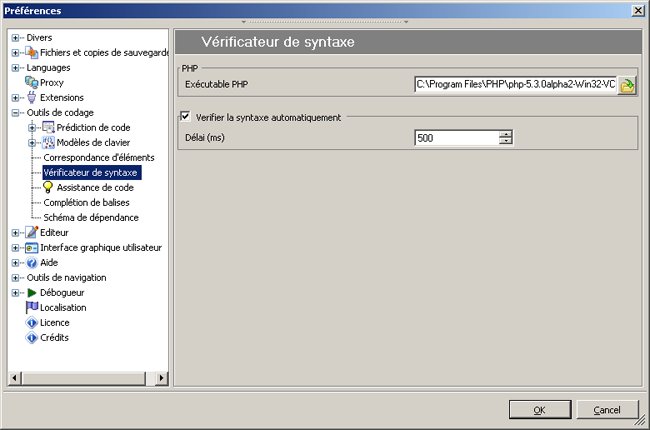Uncheck Verifier la syntaxe automatiquement
This screenshot has width=650, height=430.
click(x=184, y=117)
